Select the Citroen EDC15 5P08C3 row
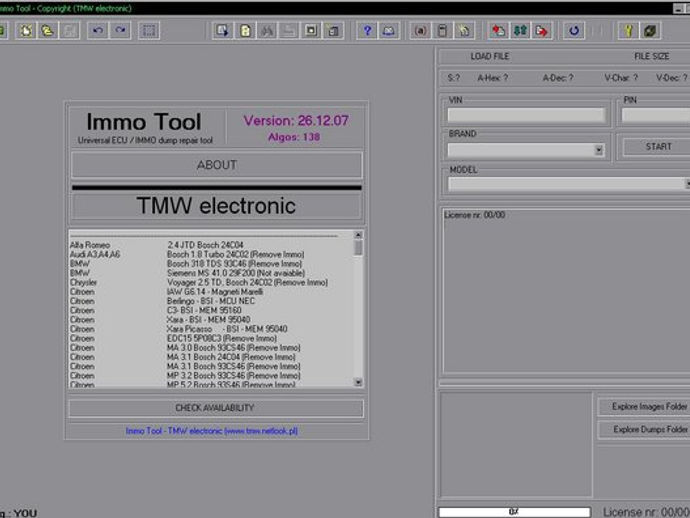 [211, 338]
